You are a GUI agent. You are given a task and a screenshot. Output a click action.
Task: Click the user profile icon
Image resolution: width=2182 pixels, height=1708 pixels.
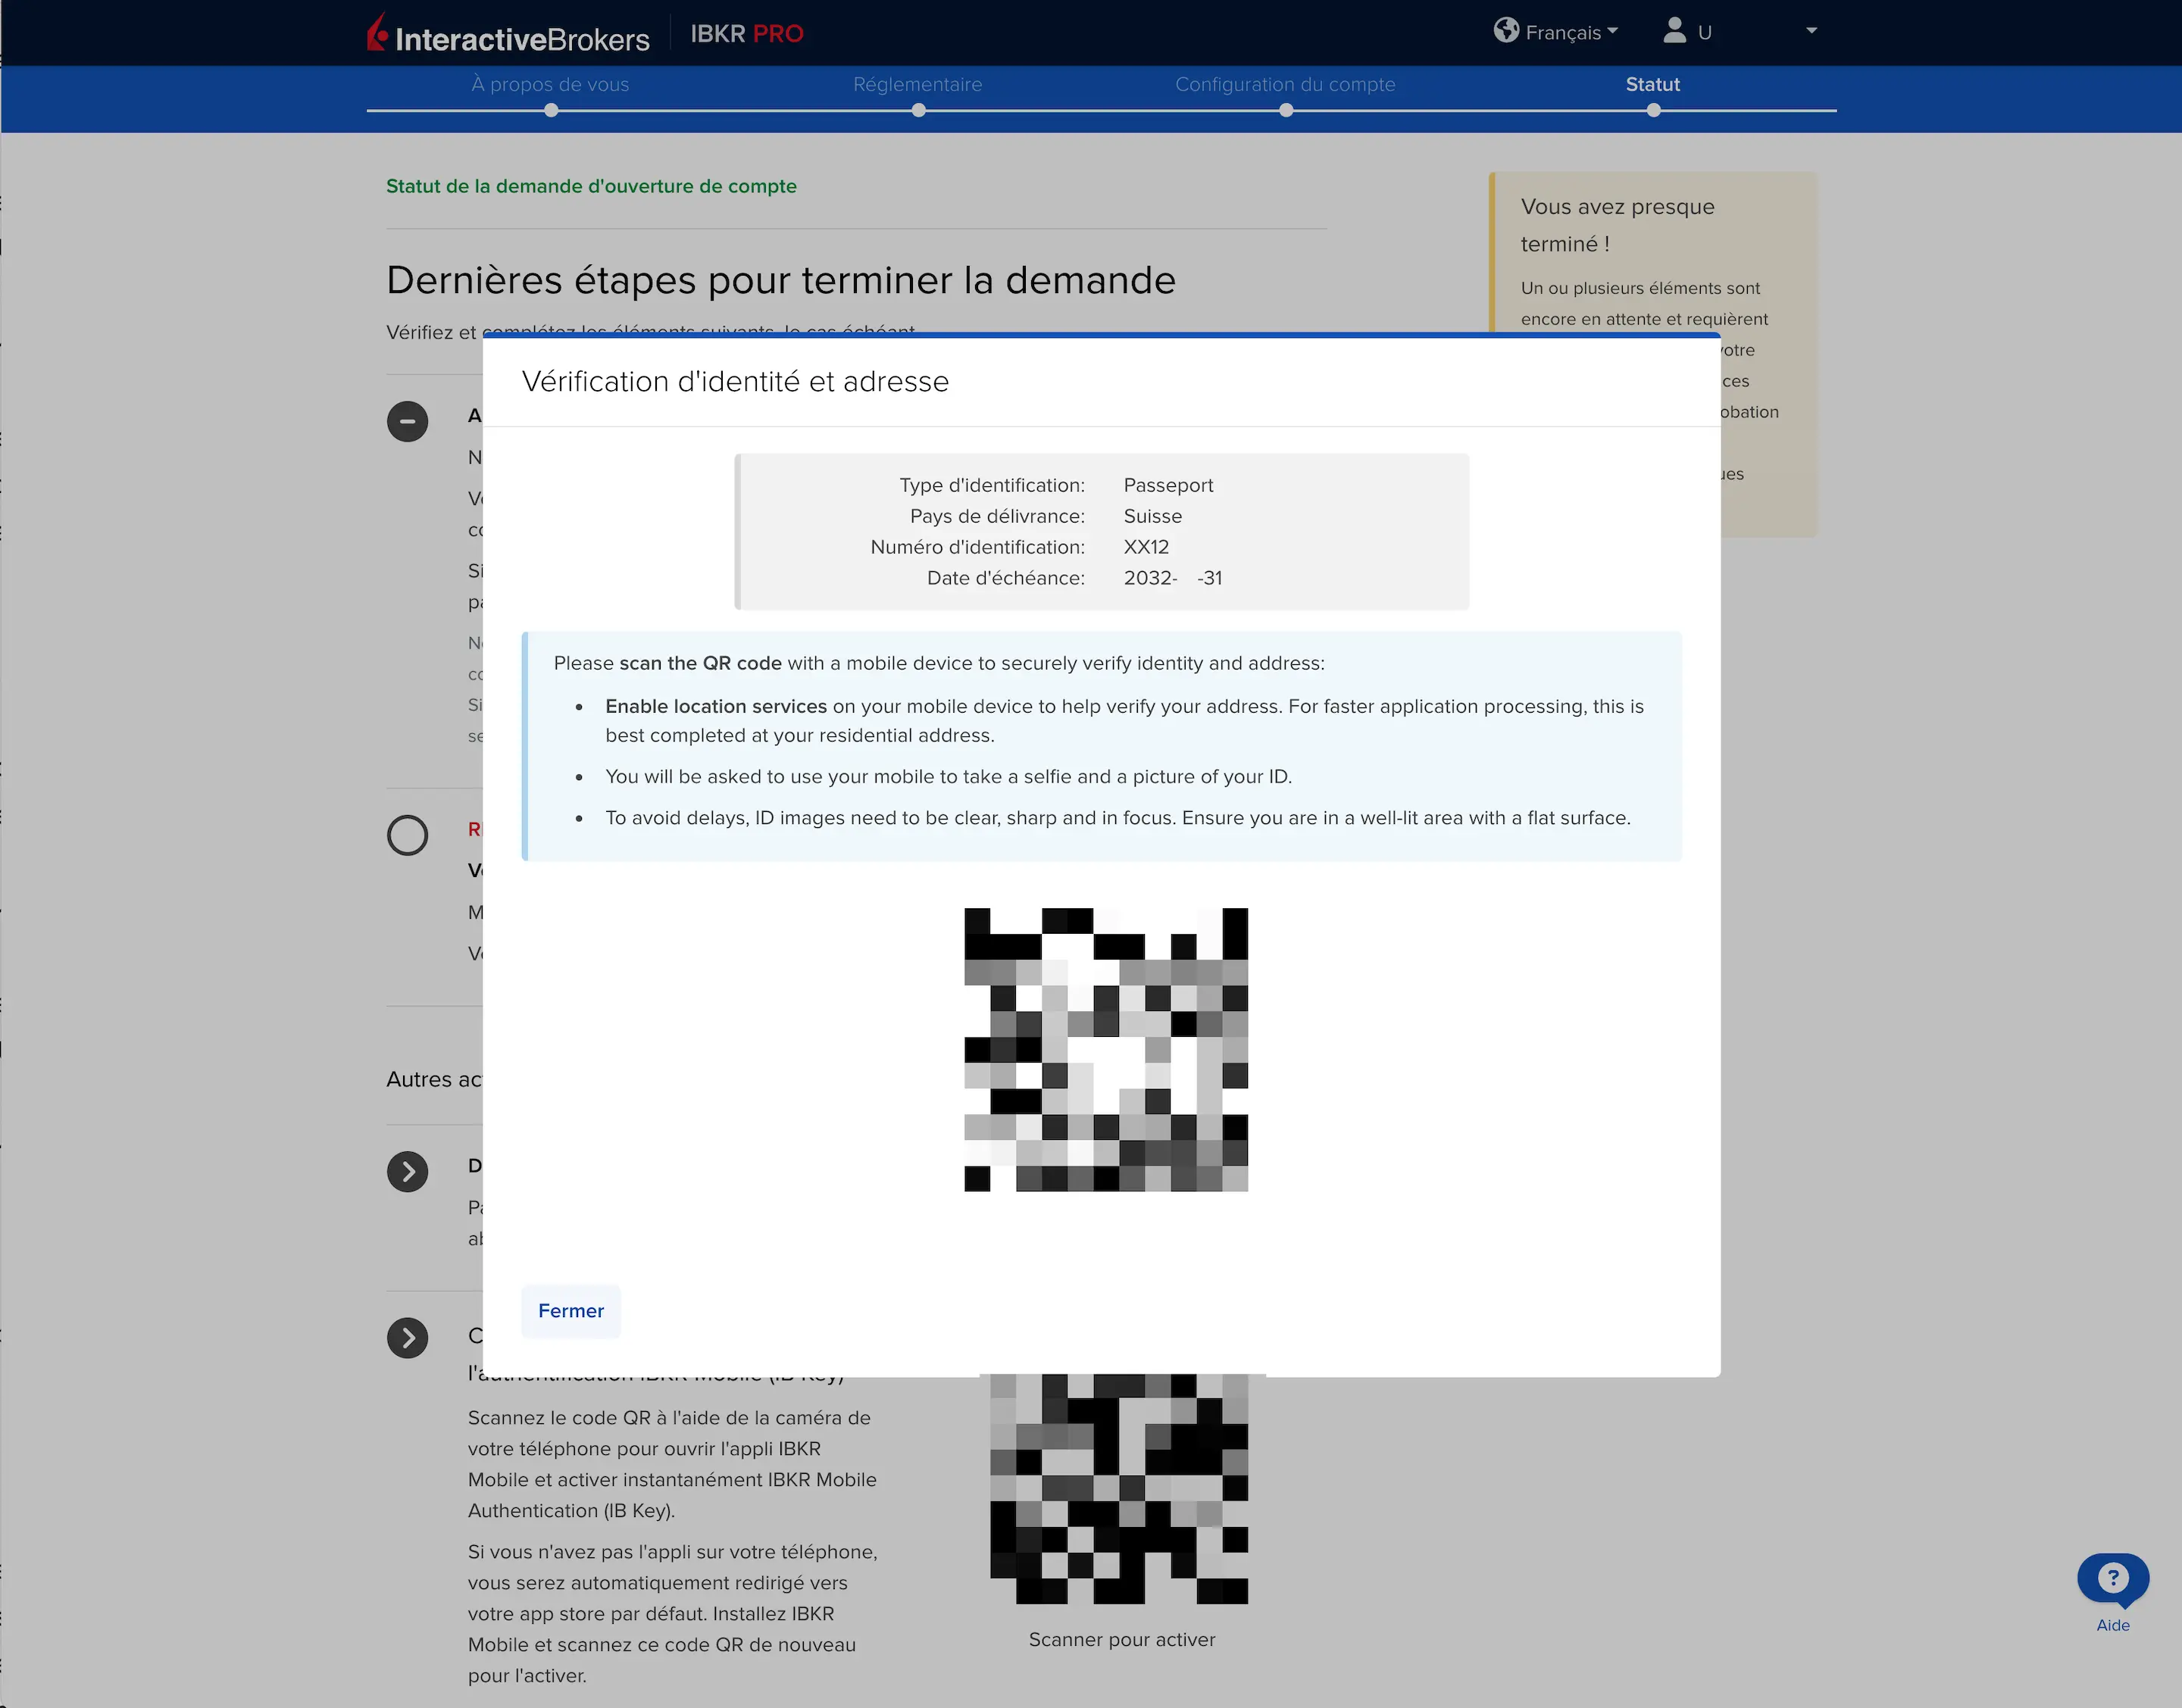(1674, 30)
